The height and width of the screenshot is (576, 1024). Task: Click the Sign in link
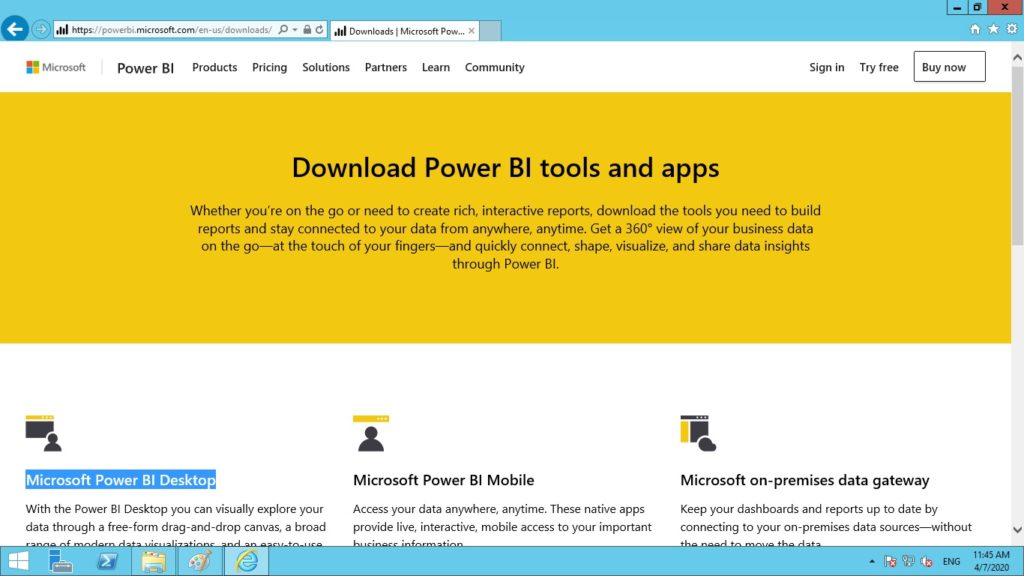tap(826, 67)
